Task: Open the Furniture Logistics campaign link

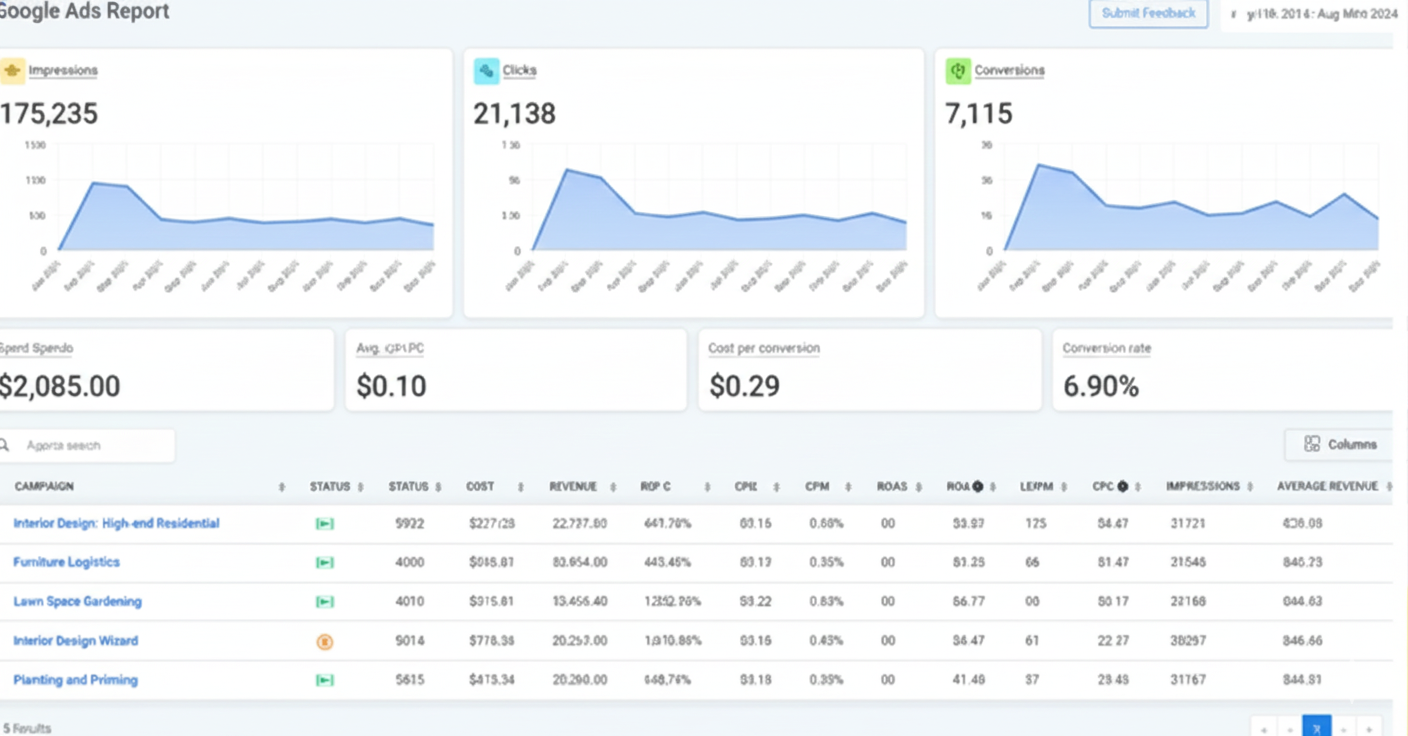Action: coord(66,562)
